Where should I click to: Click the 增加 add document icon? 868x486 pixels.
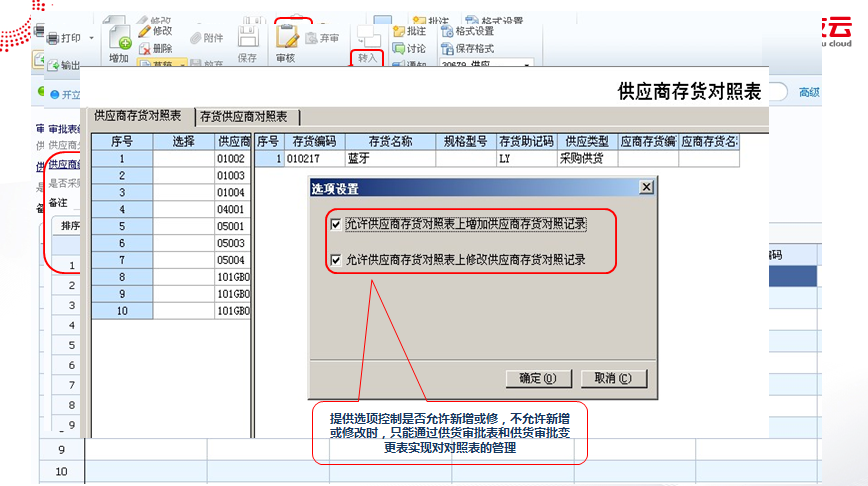(119, 38)
